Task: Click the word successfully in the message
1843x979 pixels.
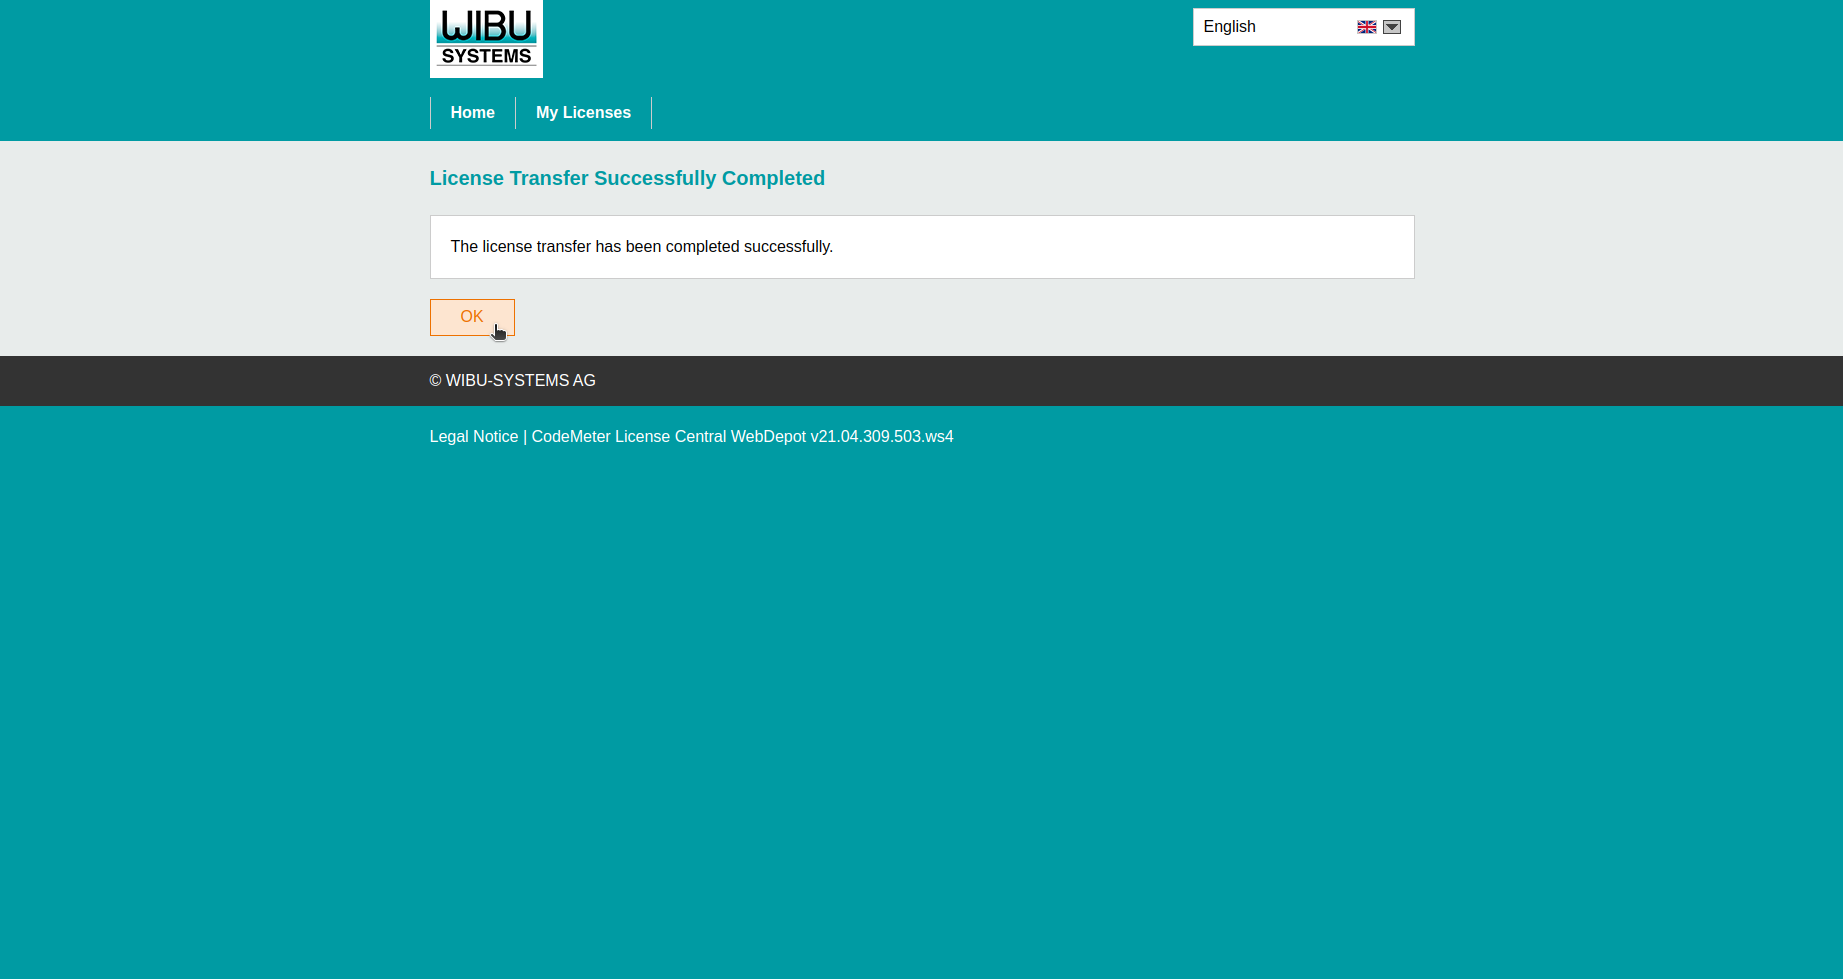Action: click(x=787, y=247)
